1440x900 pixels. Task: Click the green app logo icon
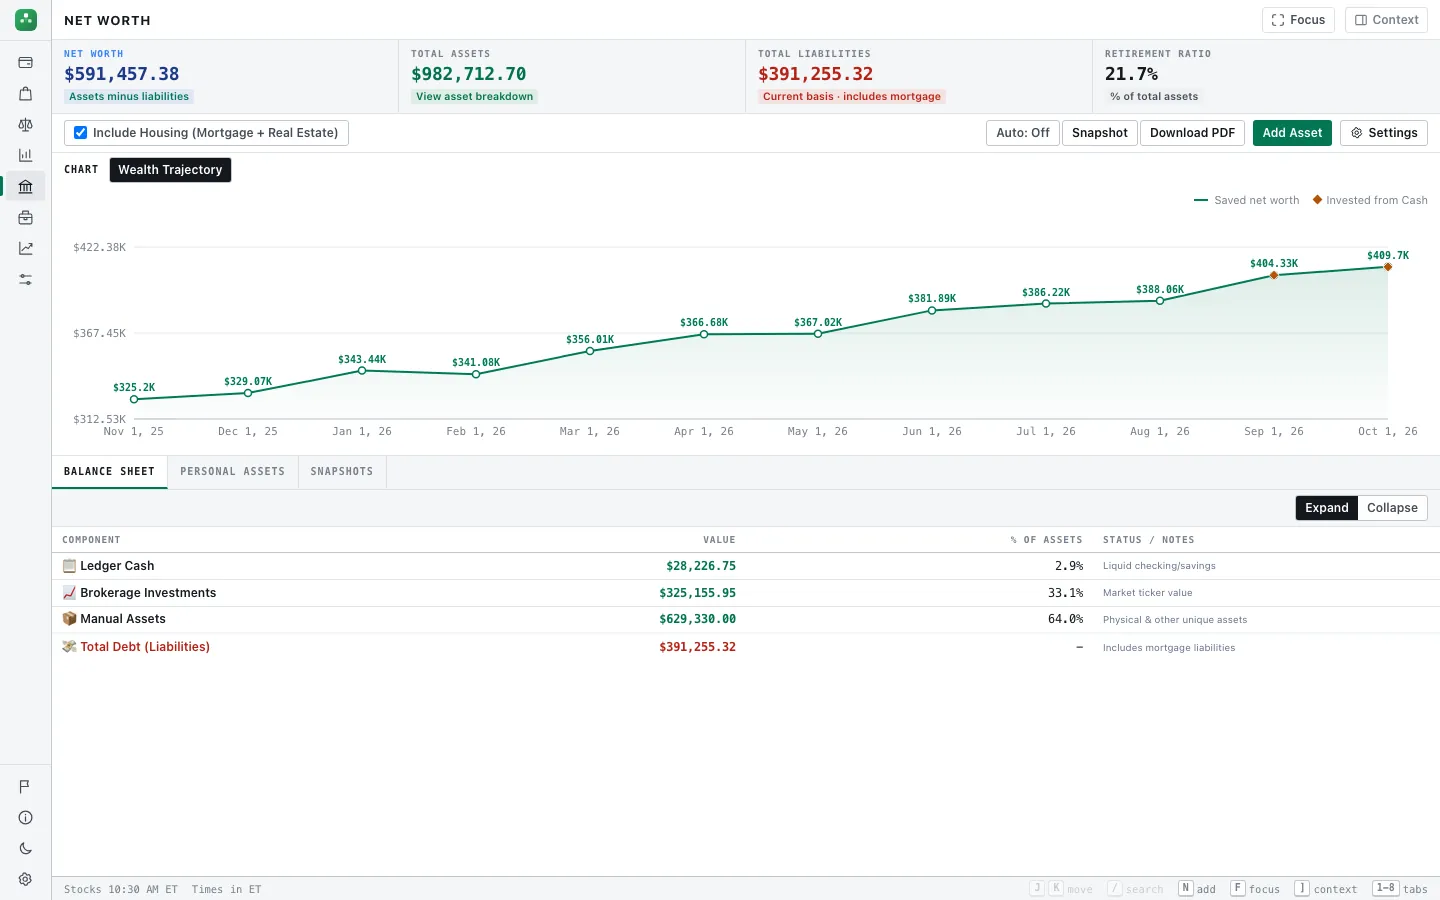[26, 19]
